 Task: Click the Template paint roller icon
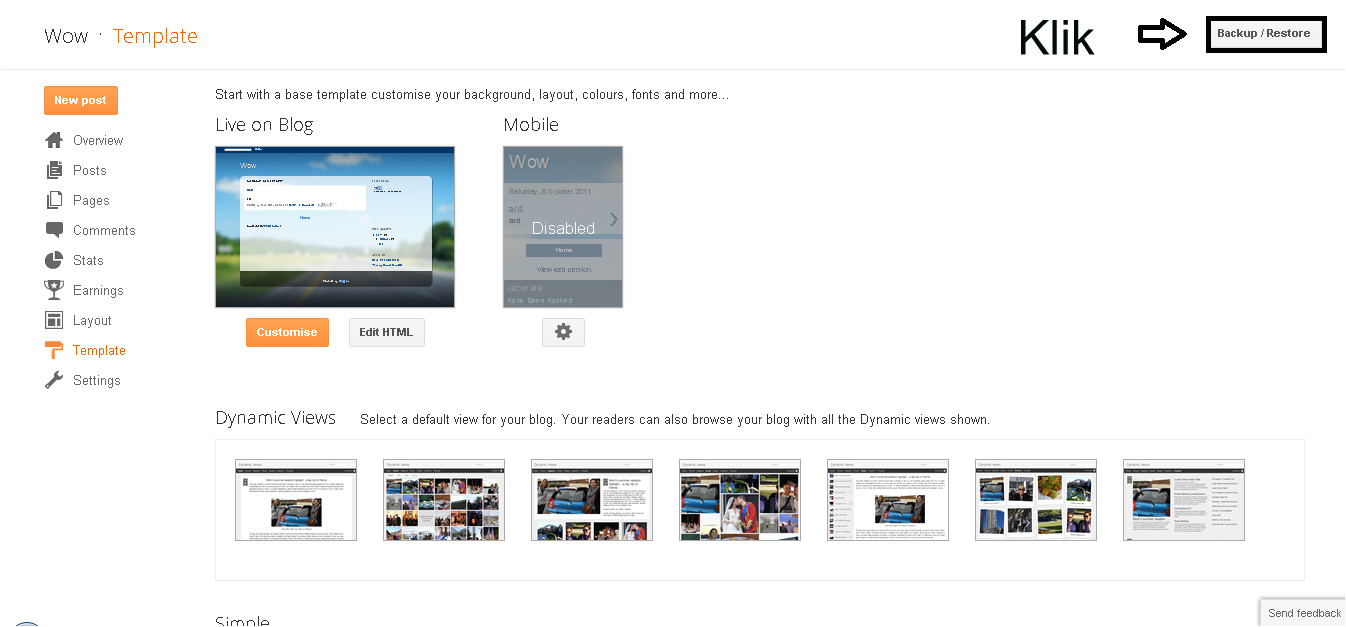pos(54,350)
